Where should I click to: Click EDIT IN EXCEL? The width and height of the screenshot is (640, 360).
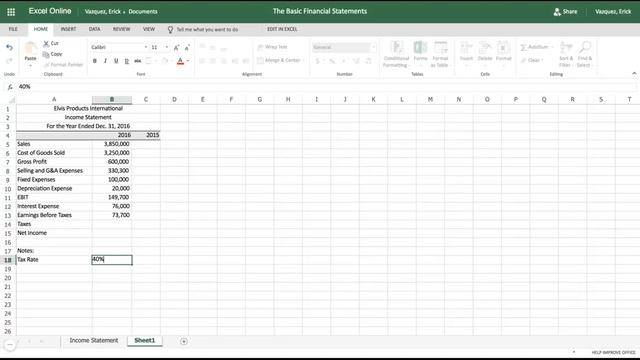coord(282,29)
